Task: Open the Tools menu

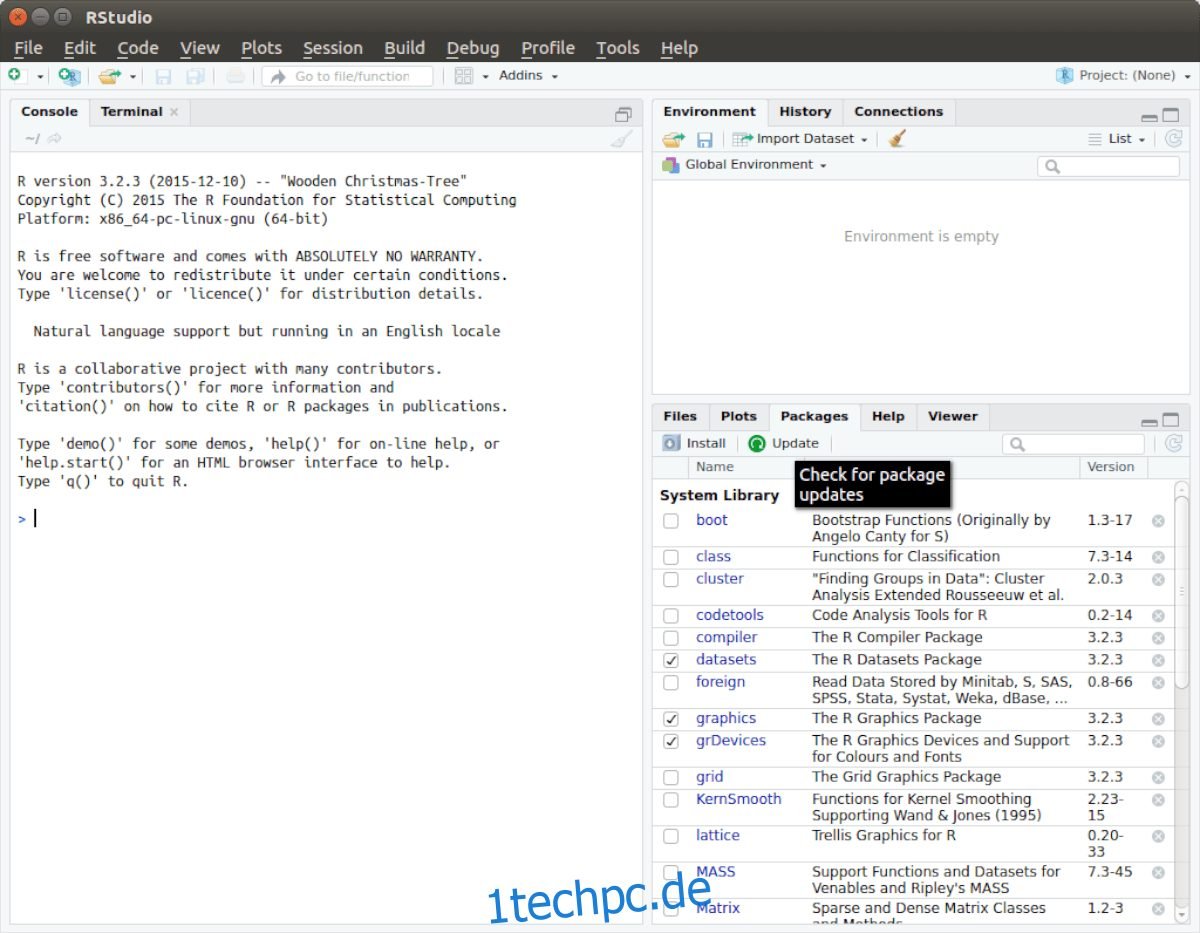Action: pyautogui.click(x=618, y=48)
